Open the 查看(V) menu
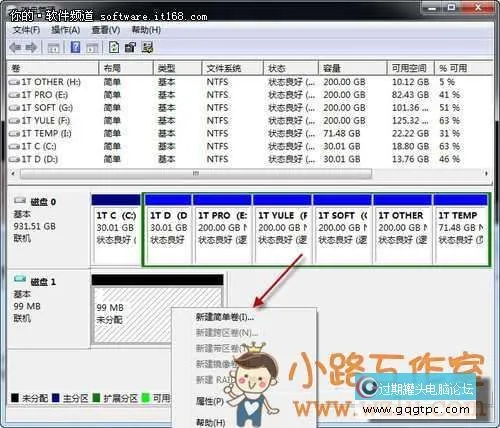 pos(106,30)
